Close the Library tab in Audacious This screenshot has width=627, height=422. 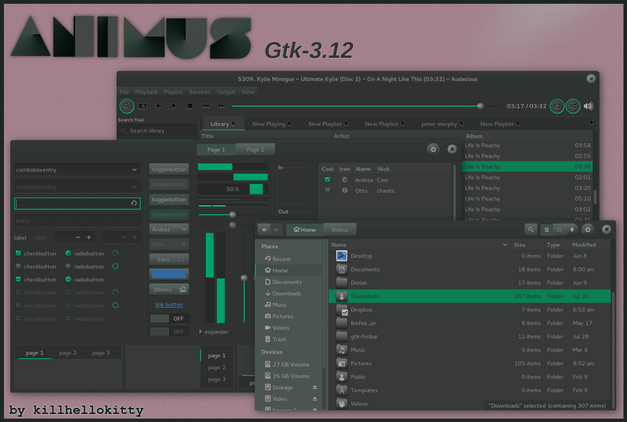coord(234,124)
